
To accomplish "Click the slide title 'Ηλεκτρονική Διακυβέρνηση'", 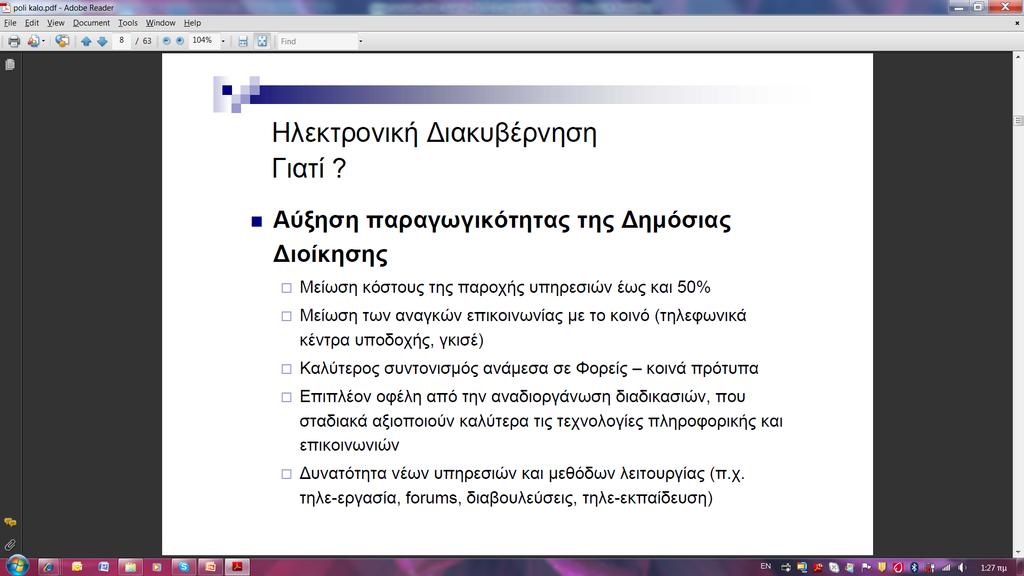I will tap(434, 134).
